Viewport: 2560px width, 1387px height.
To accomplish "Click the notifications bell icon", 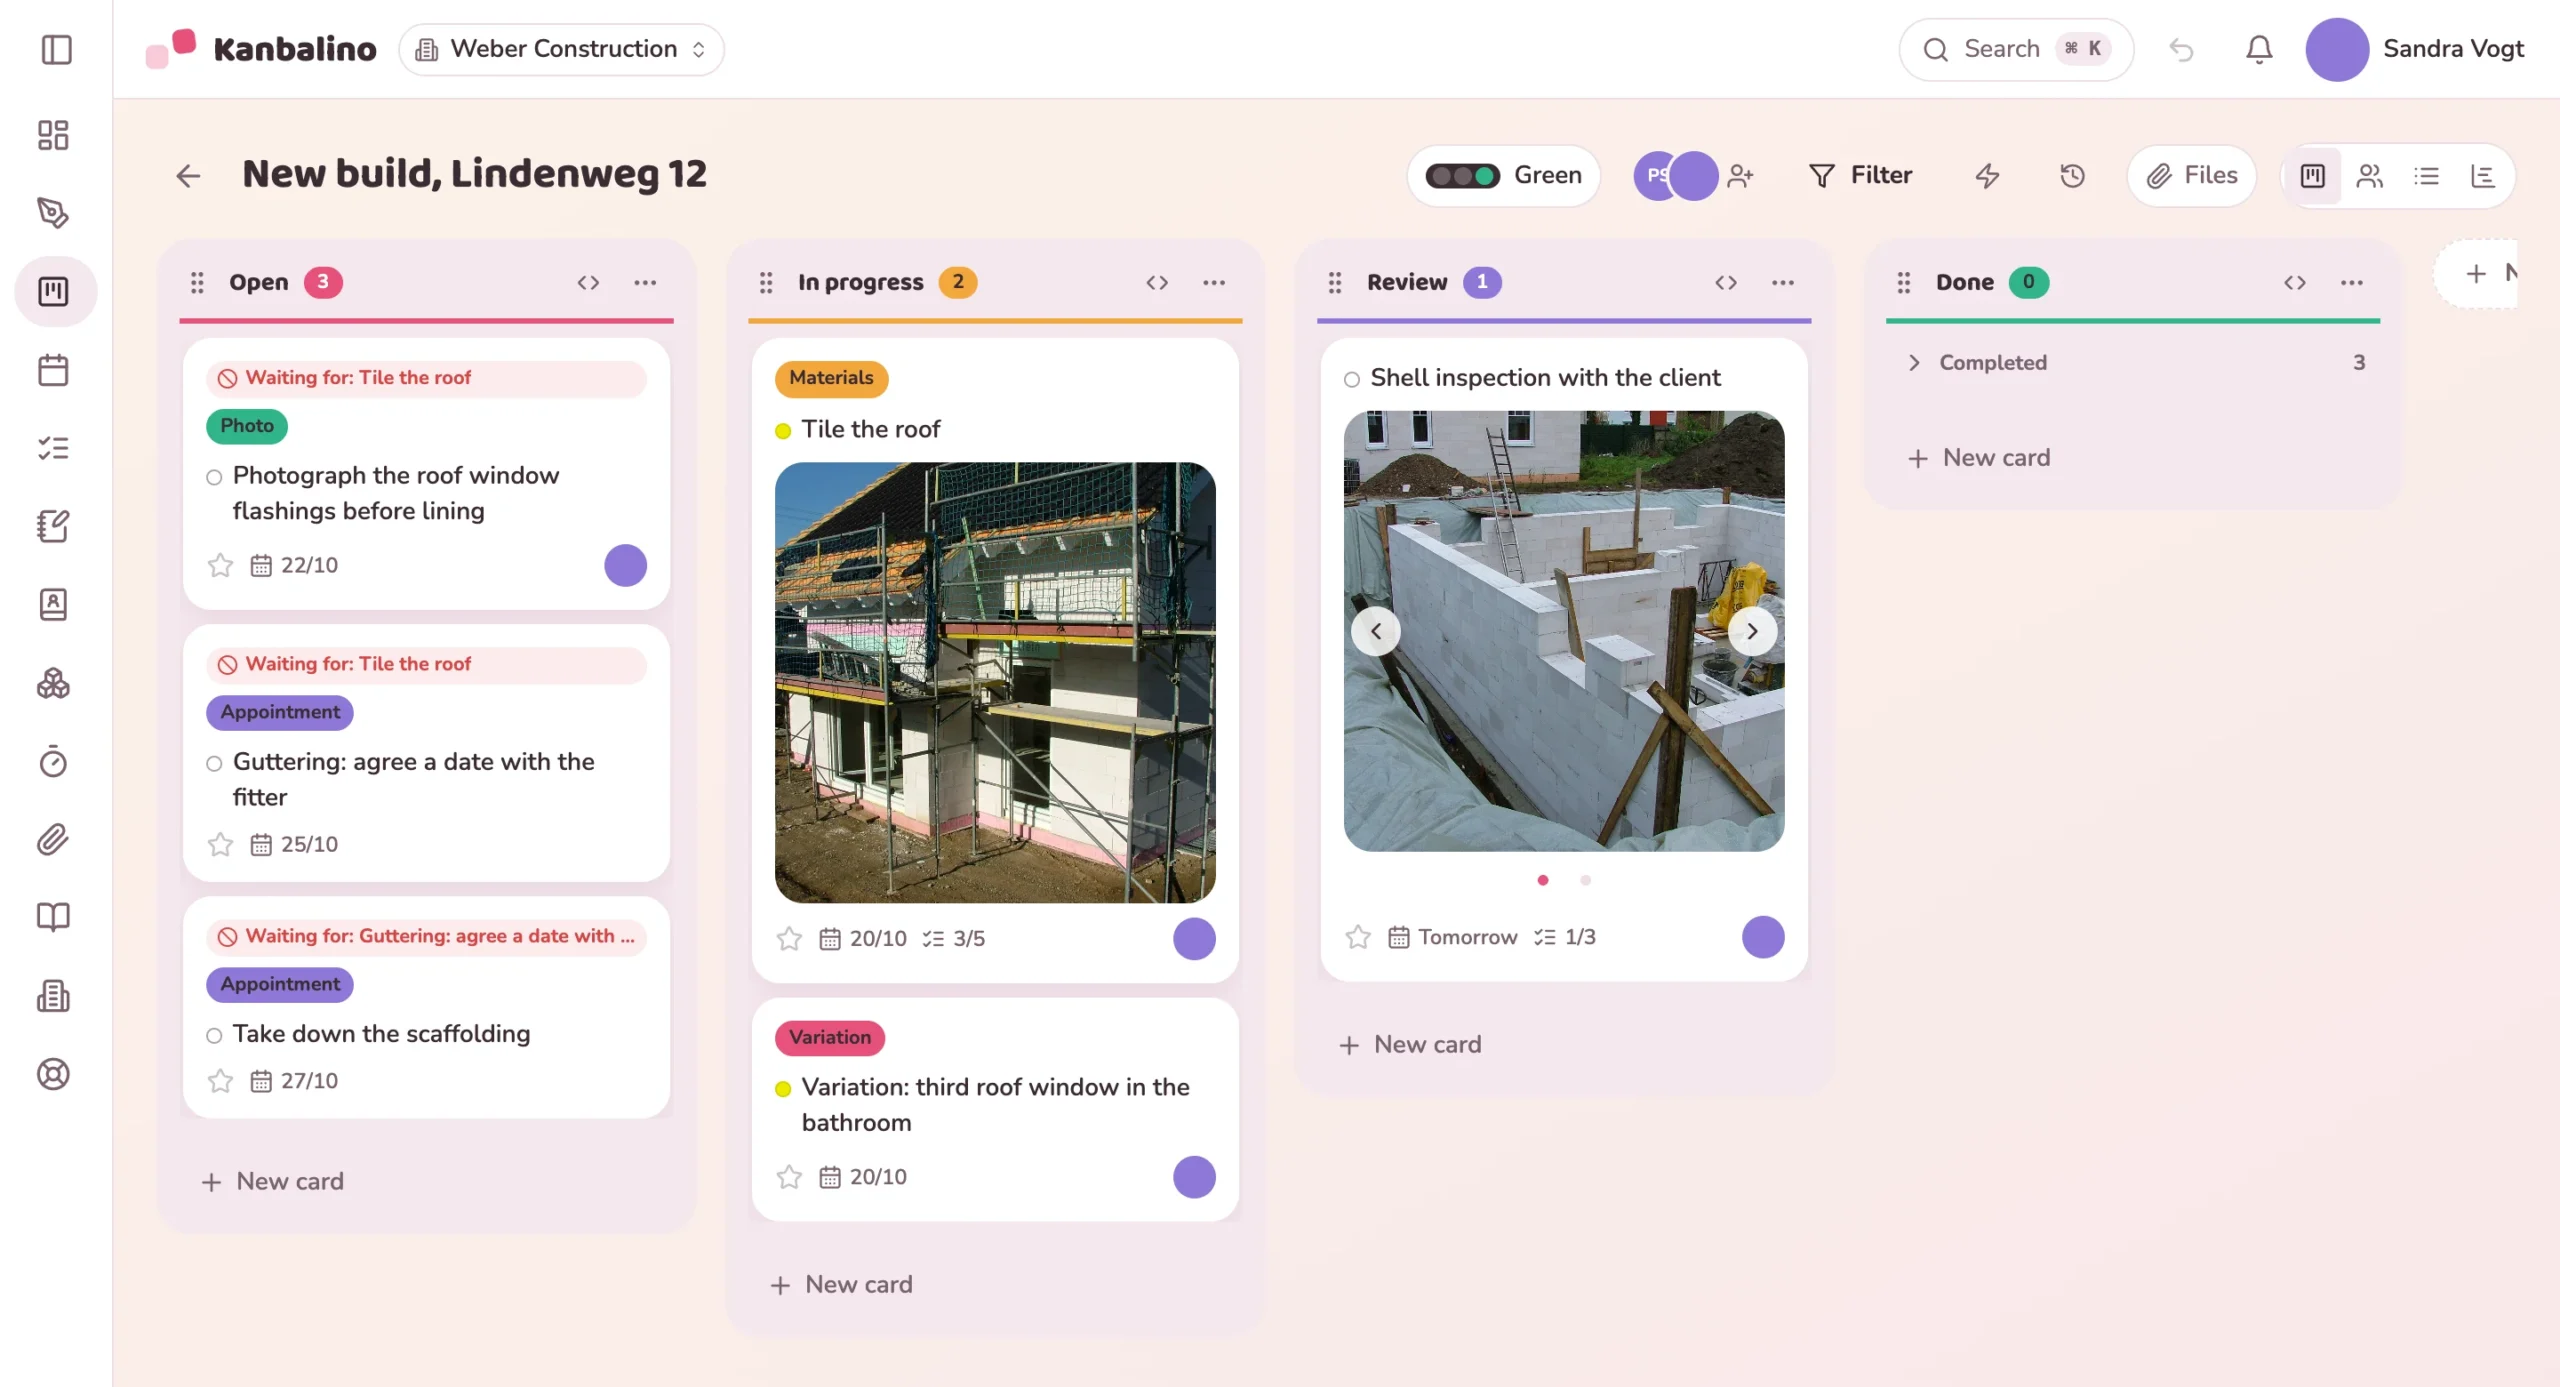I will tap(2259, 49).
